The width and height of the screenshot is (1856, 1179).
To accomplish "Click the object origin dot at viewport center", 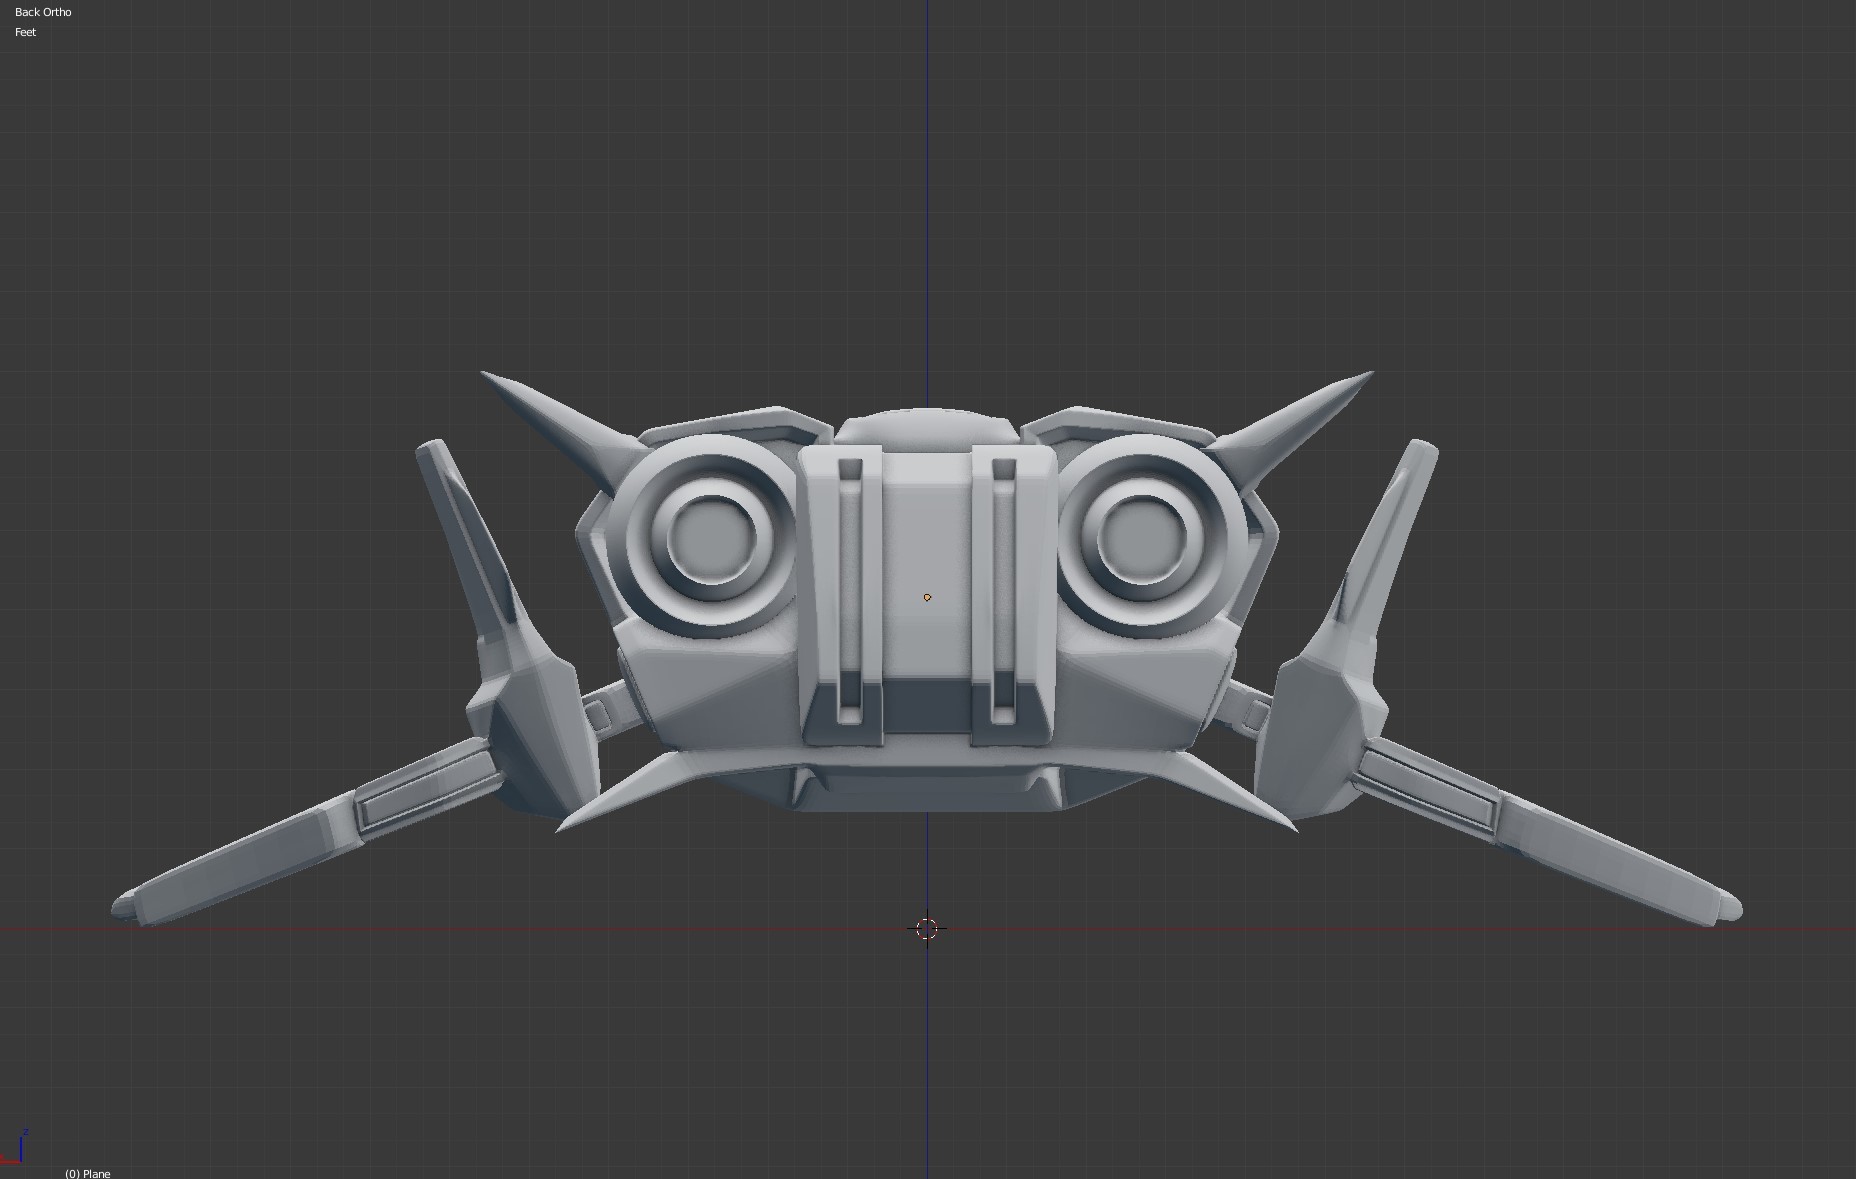I will tap(929, 596).
